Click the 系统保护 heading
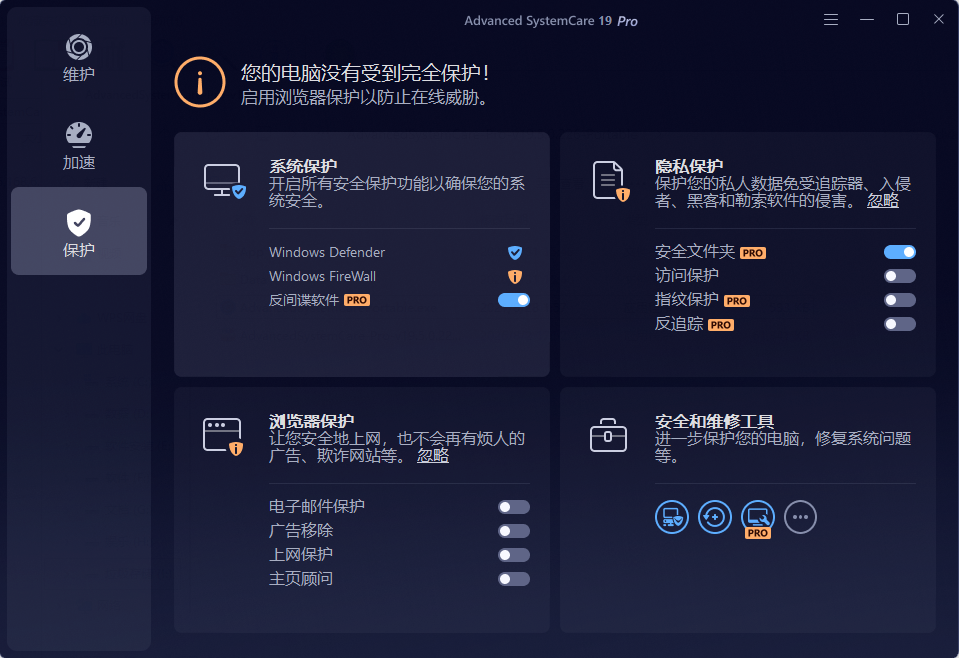The image size is (959, 658). (303, 166)
